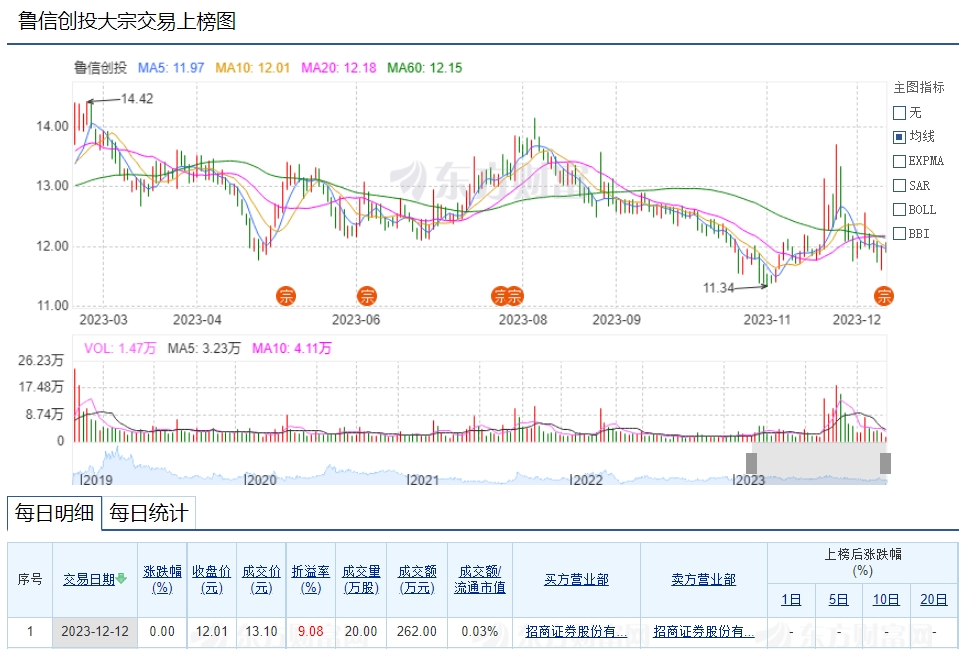Check the SAR indicator option
The height and width of the screenshot is (649, 977).
[899, 186]
